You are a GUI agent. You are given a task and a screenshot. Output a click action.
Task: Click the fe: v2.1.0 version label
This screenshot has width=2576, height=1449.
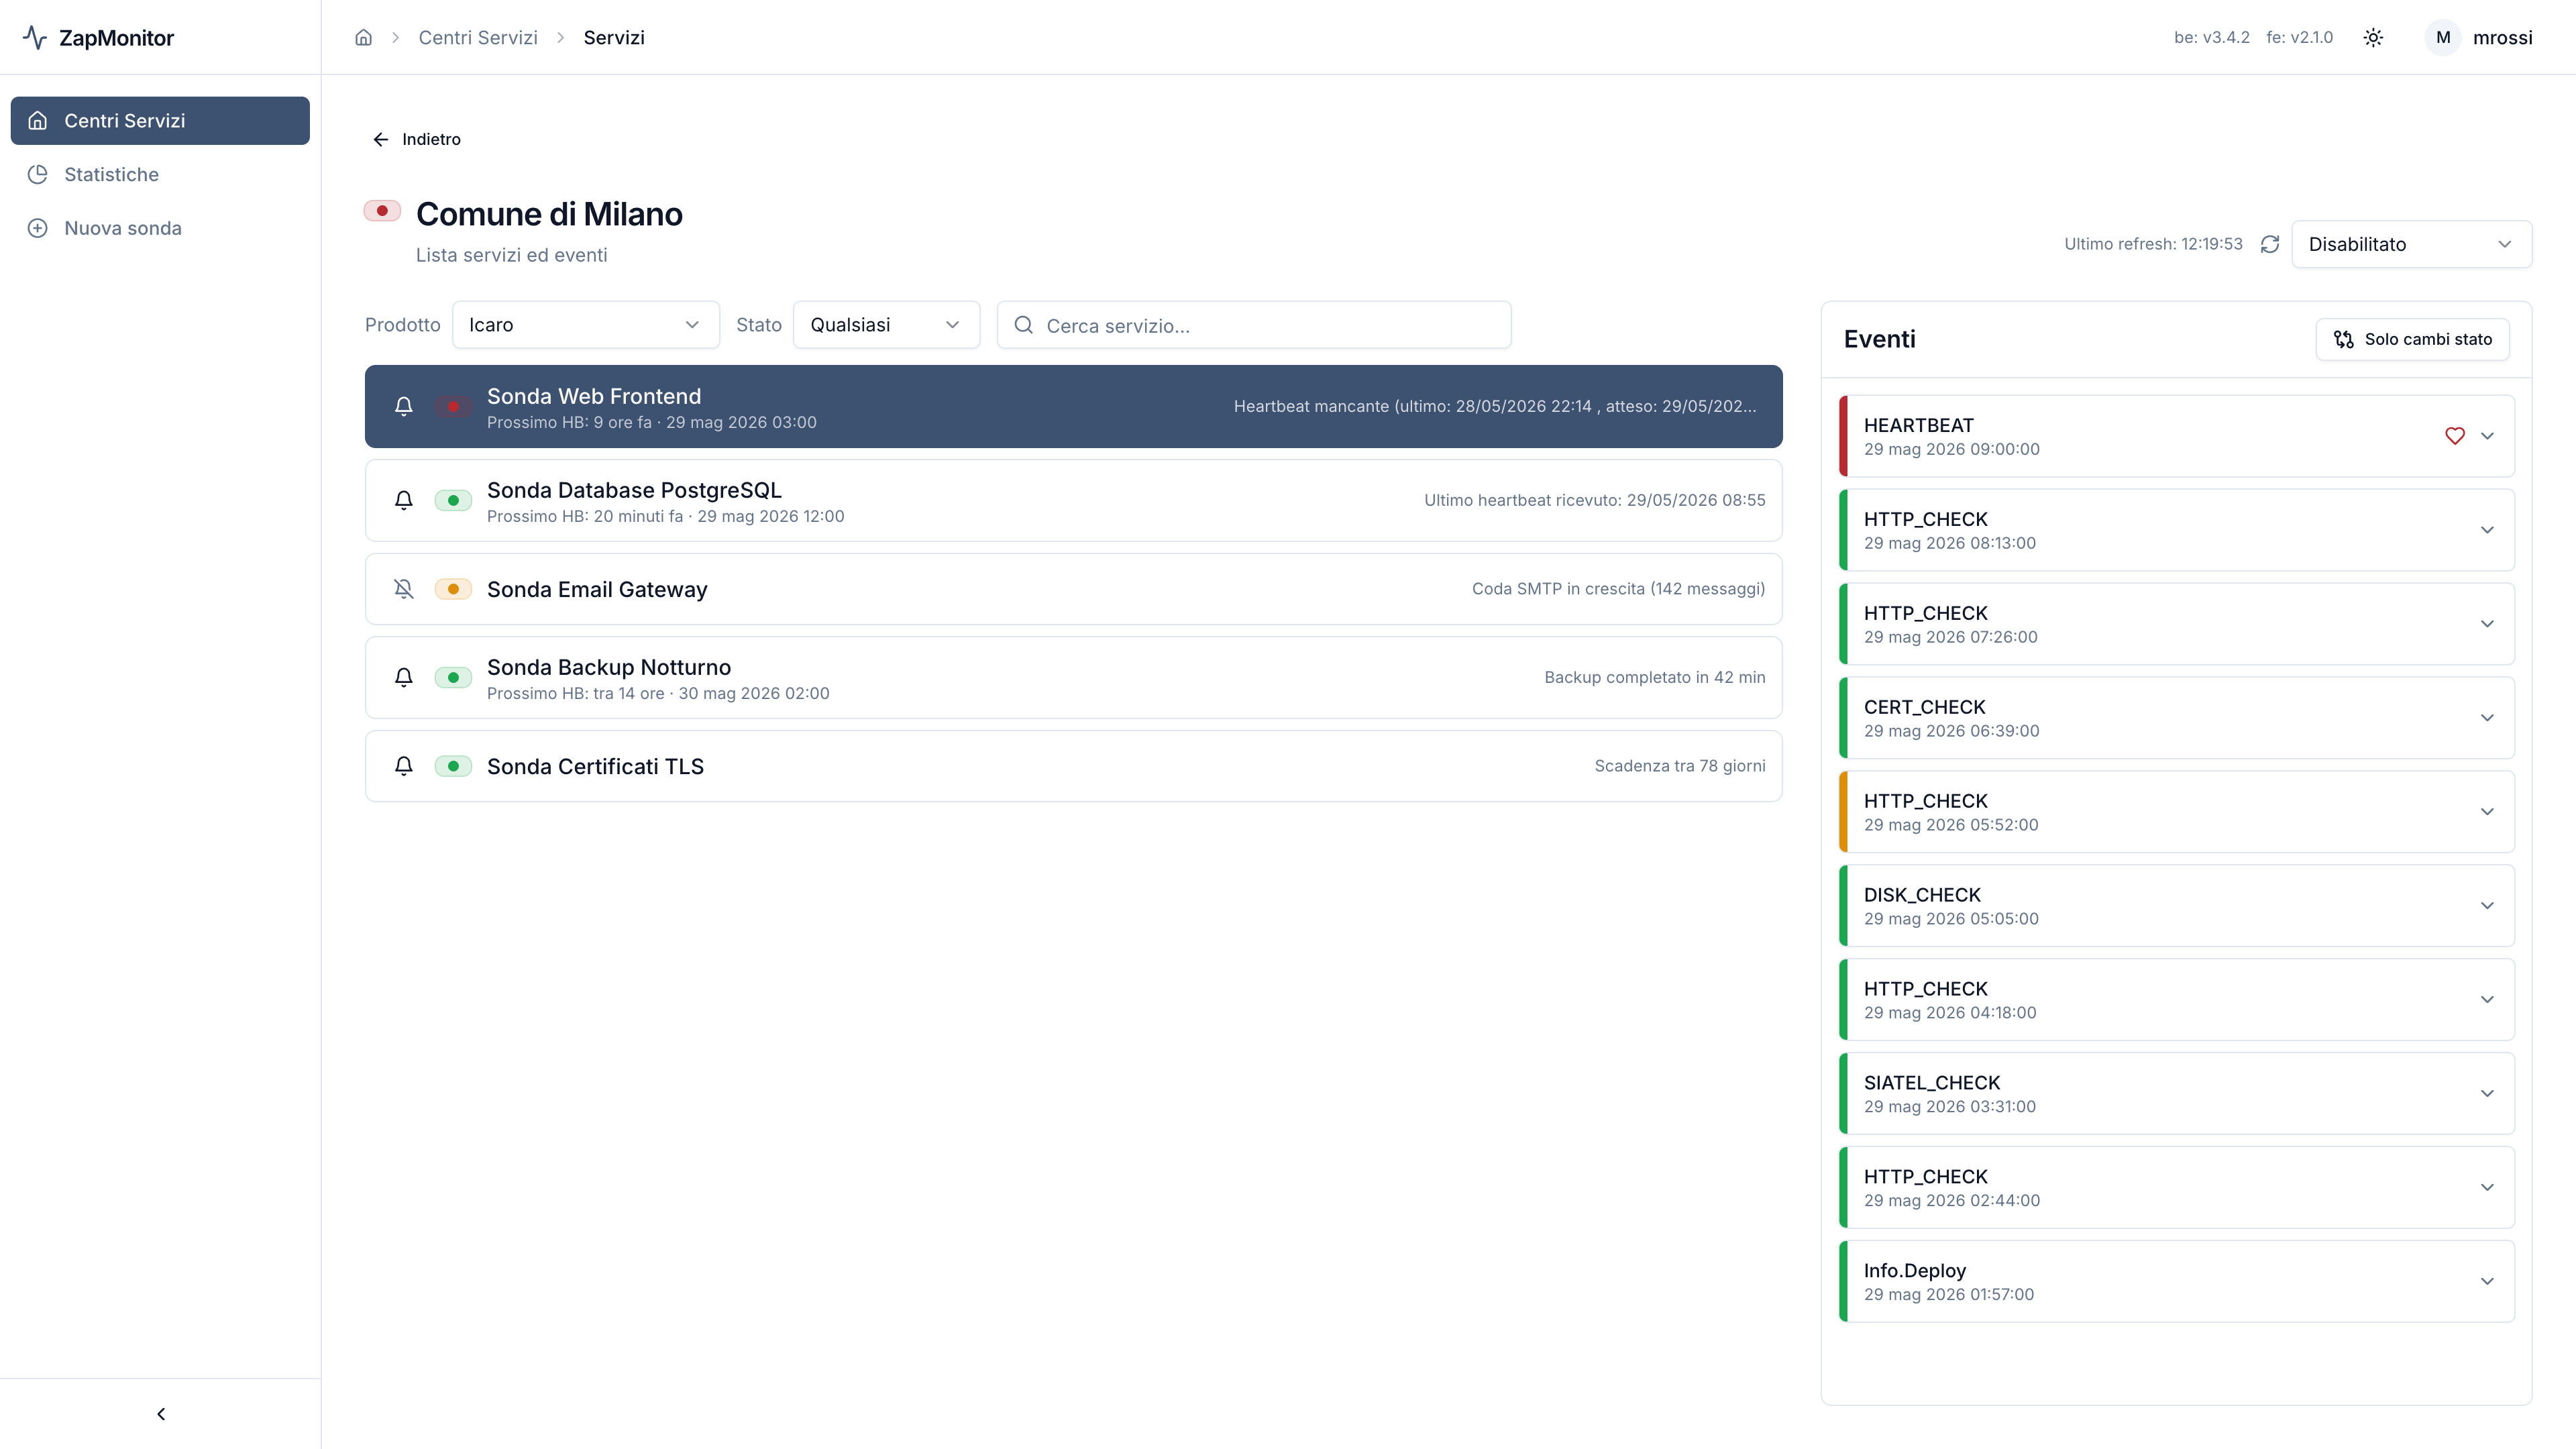[2299, 37]
